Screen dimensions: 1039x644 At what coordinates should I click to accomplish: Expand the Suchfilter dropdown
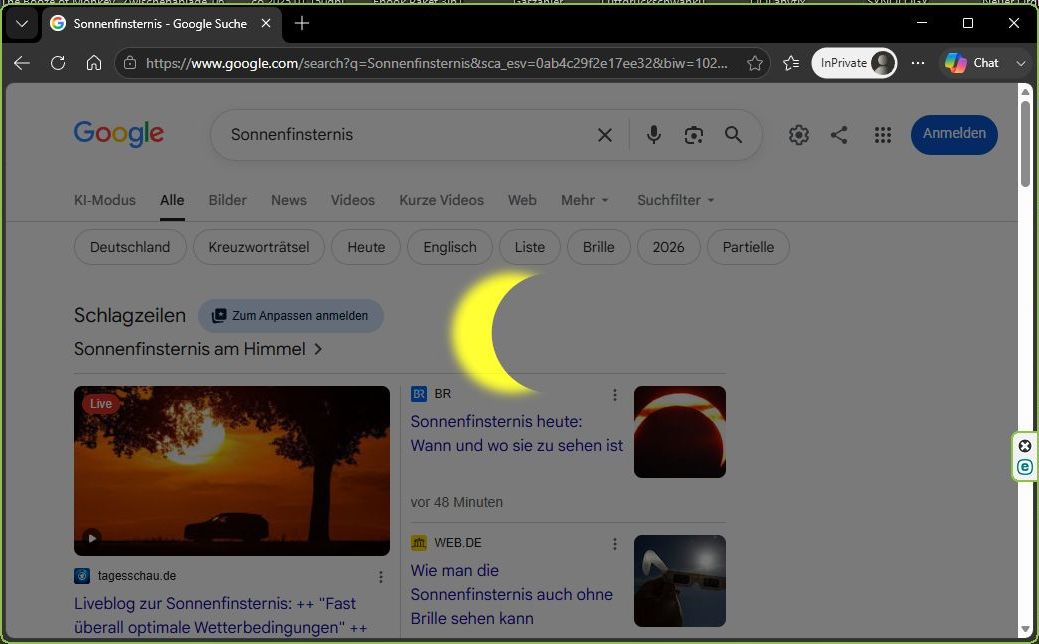[675, 200]
